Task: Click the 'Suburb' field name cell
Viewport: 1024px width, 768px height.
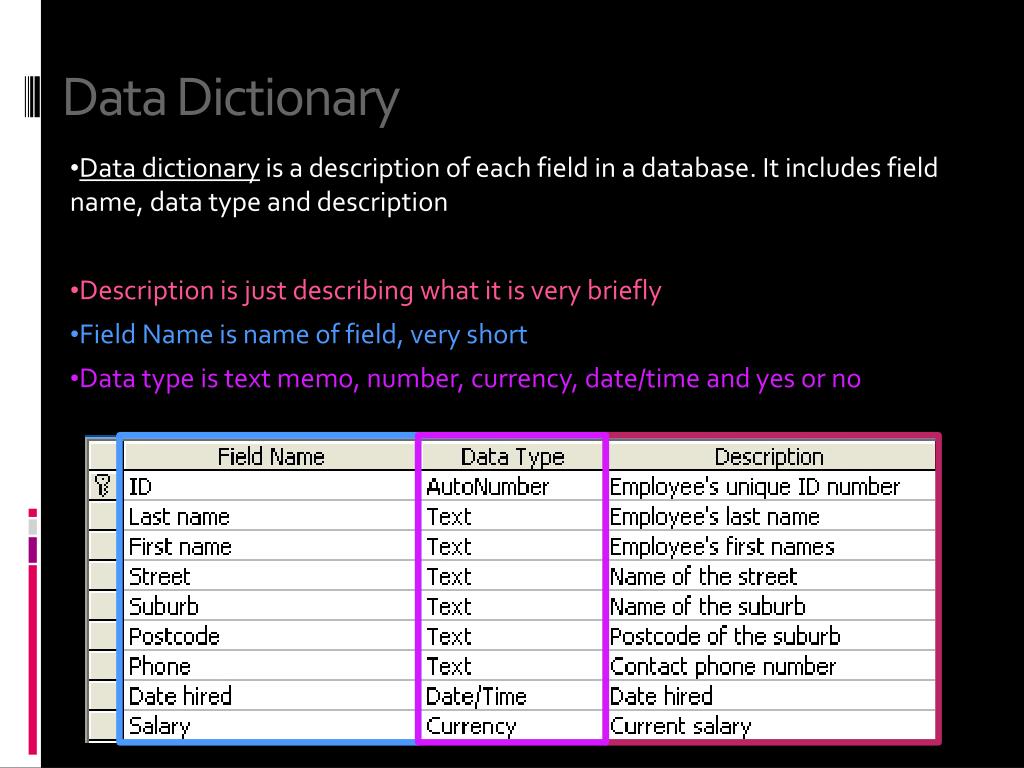Action: [x=270, y=606]
